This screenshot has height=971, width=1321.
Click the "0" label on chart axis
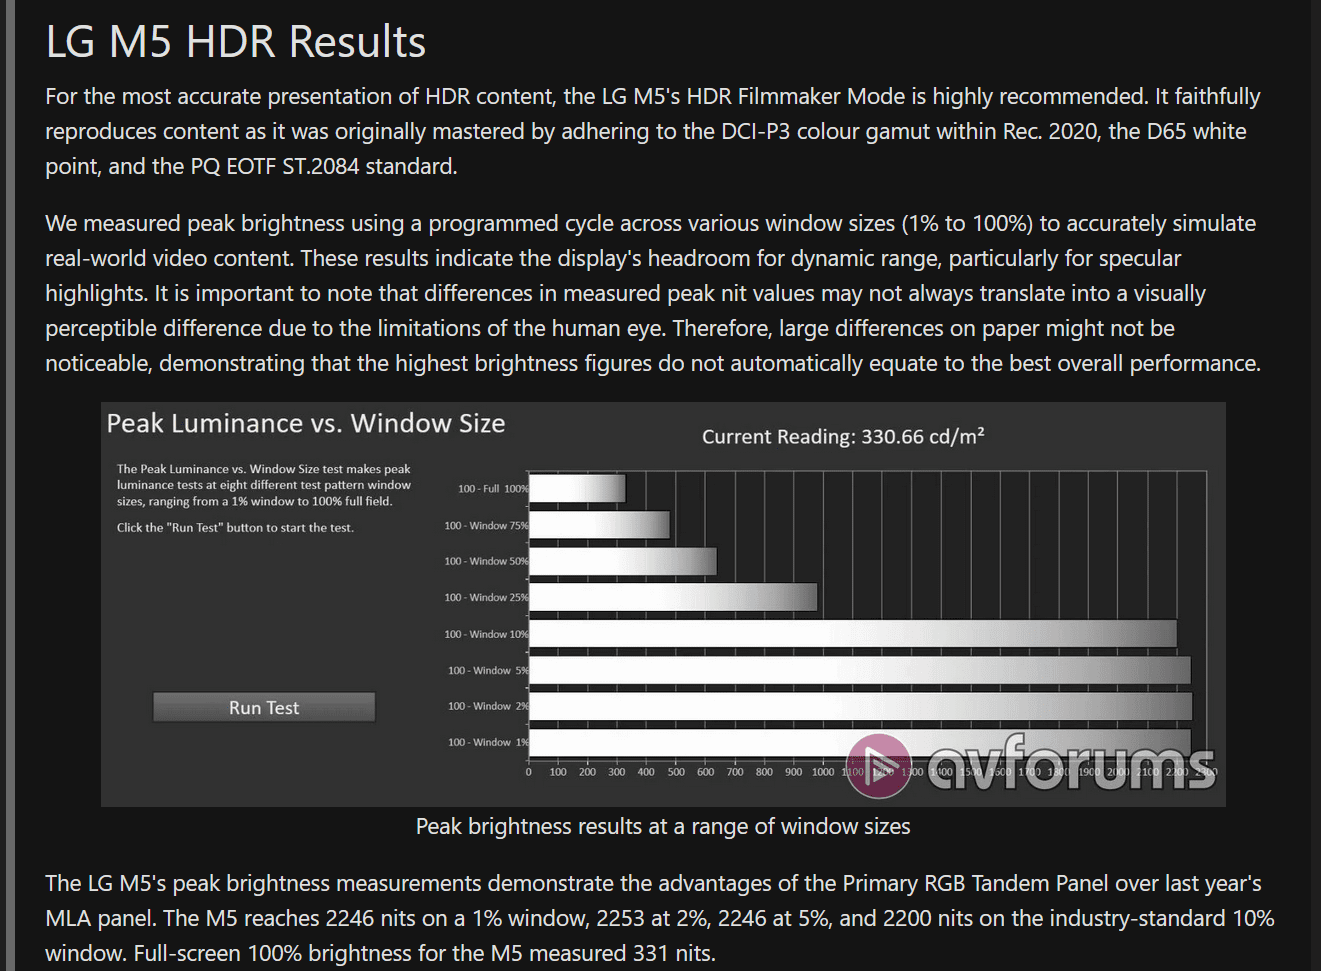click(x=529, y=771)
